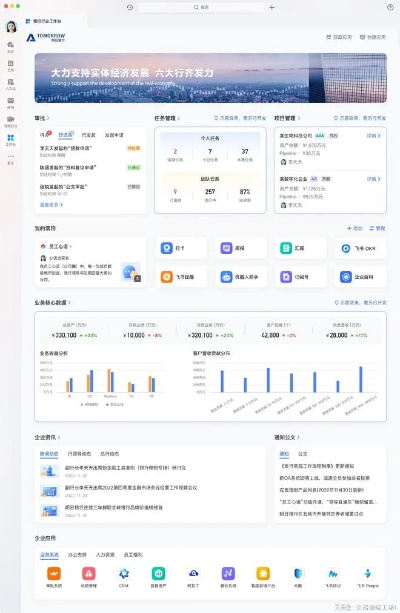Select the 新闻动态 news tab
The width and height of the screenshot is (400, 613).
pyautogui.click(x=49, y=454)
